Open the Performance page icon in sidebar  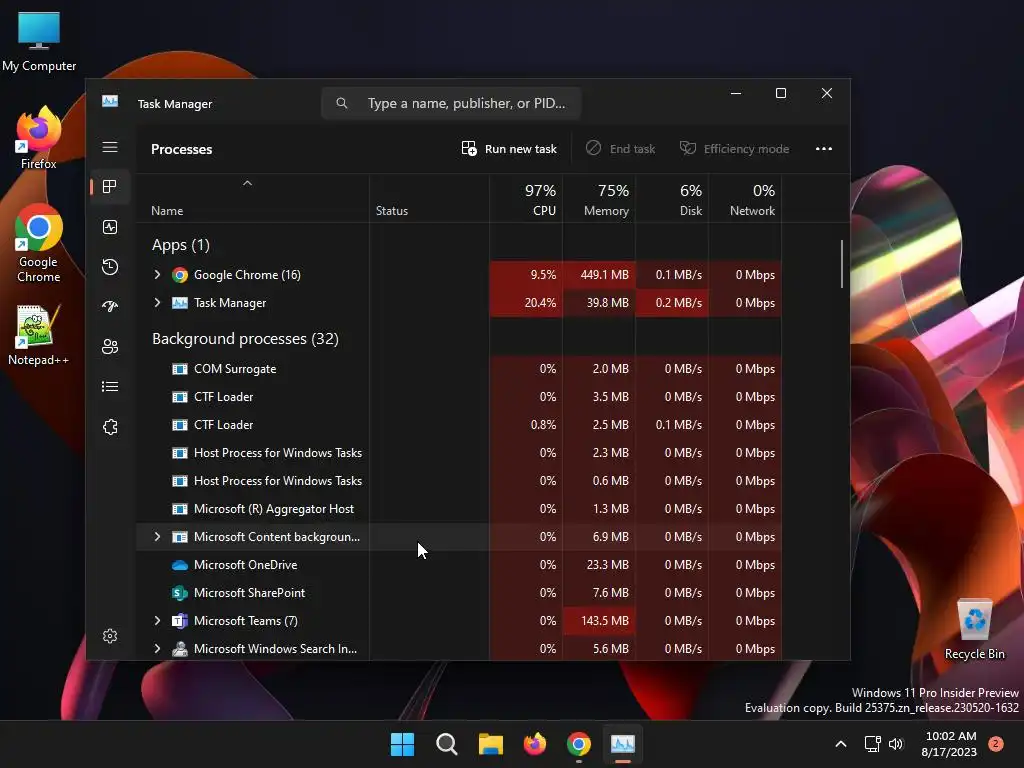click(x=110, y=227)
